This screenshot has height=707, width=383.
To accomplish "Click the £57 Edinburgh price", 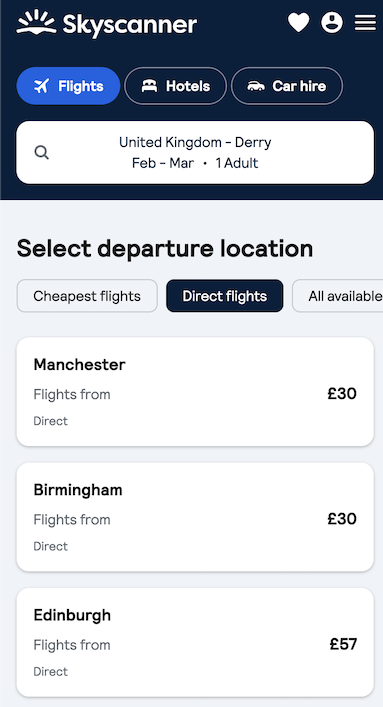I will click(343, 644).
